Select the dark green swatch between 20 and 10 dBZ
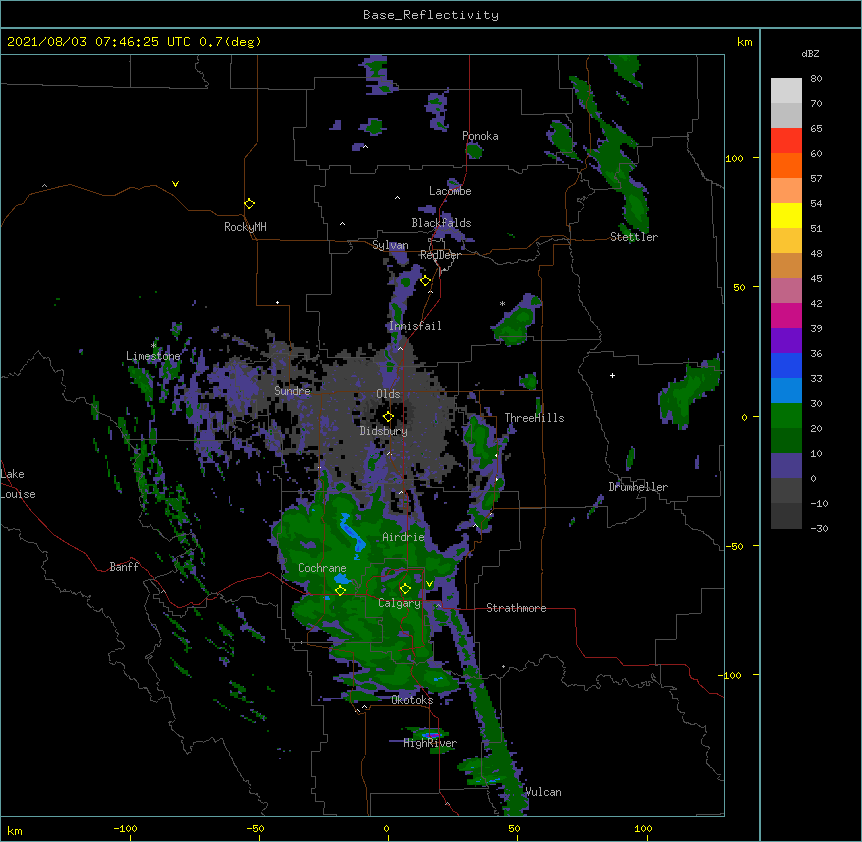Viewport: 862px width, 842px height. click(x=786, y=441)
